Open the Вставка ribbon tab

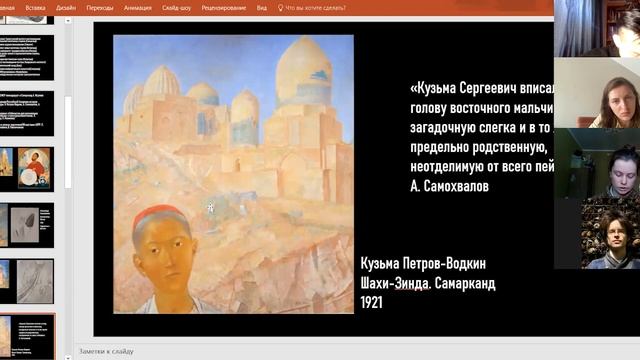click(x=35, y=8)
